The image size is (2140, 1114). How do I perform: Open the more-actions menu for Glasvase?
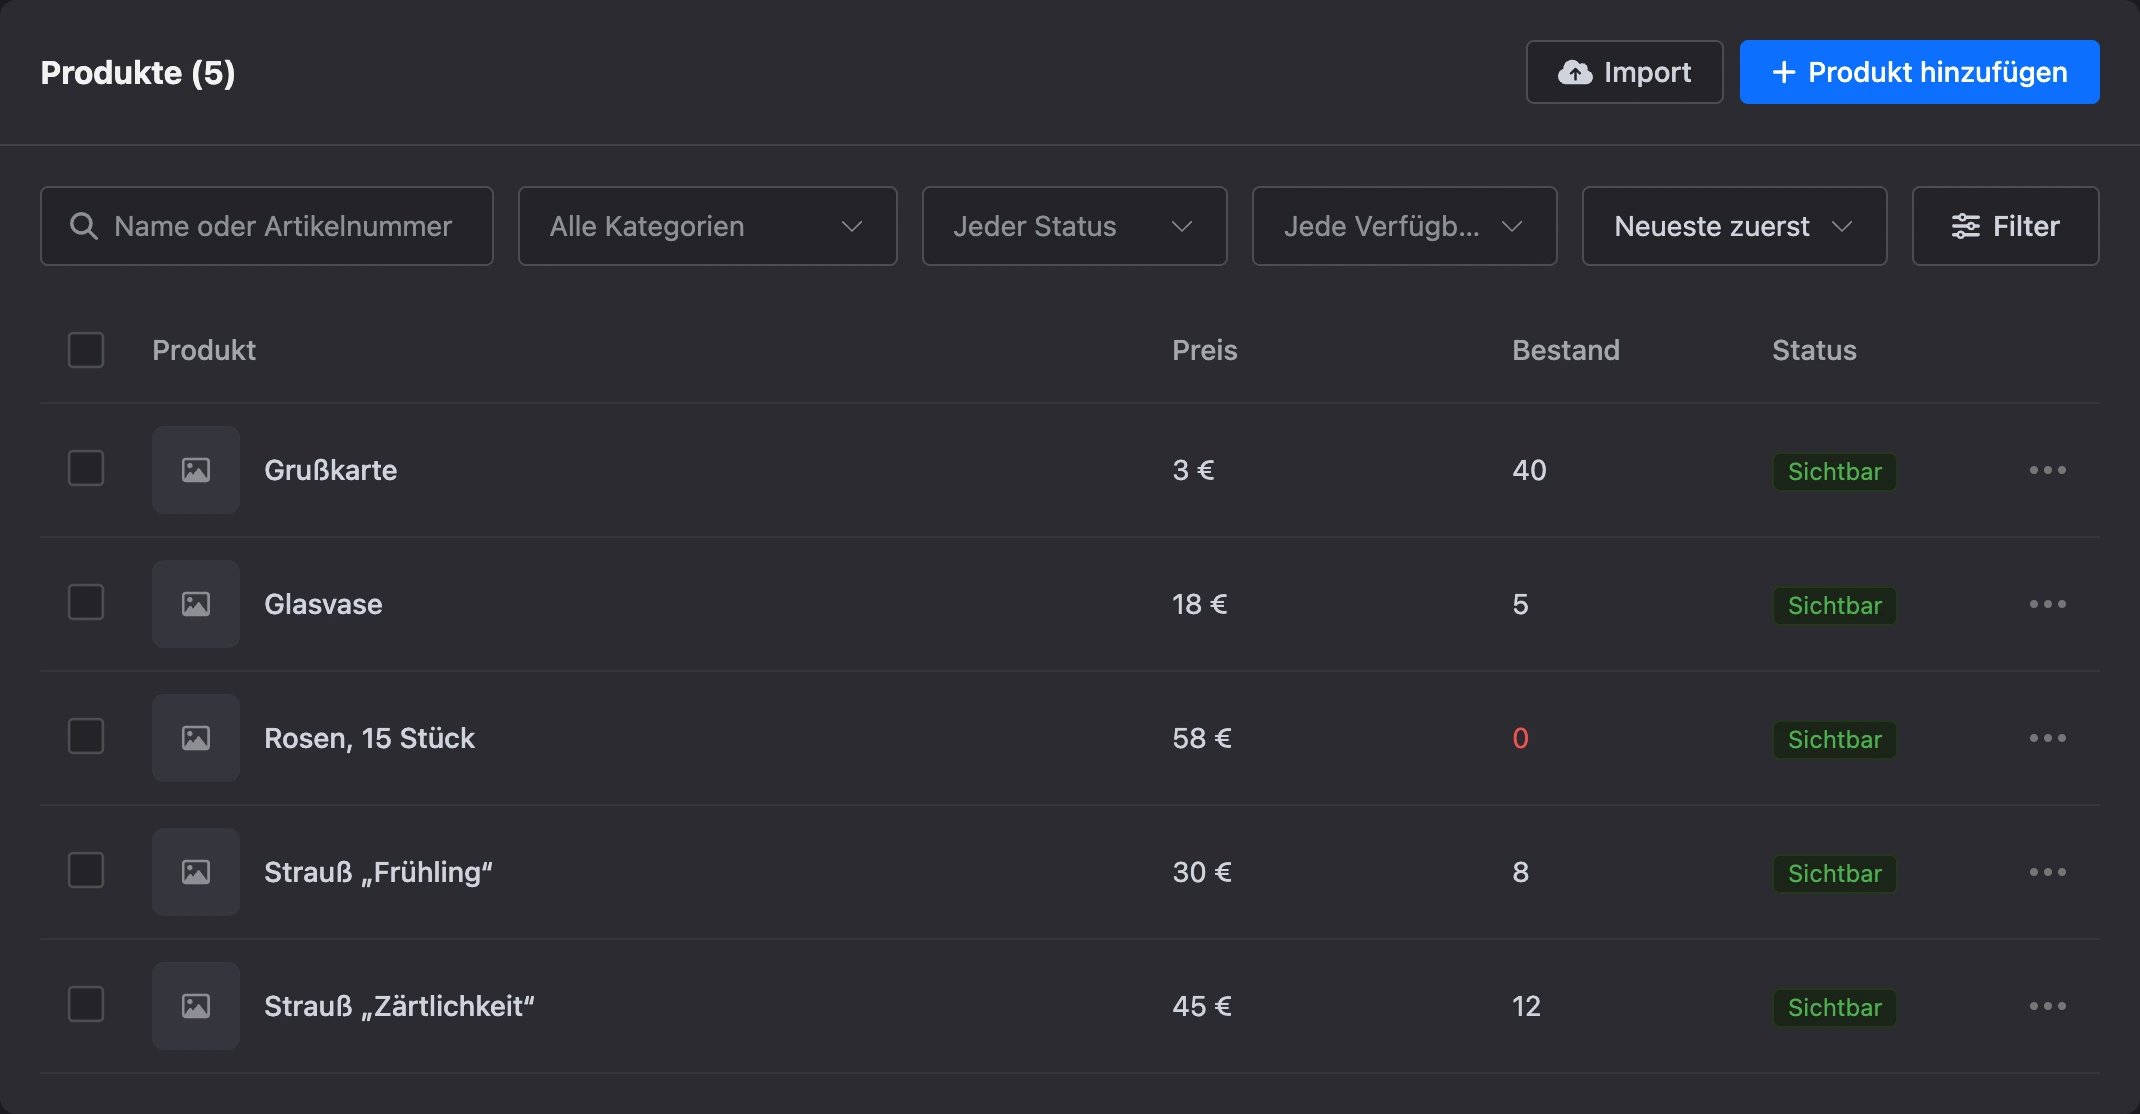[2047, 604]
